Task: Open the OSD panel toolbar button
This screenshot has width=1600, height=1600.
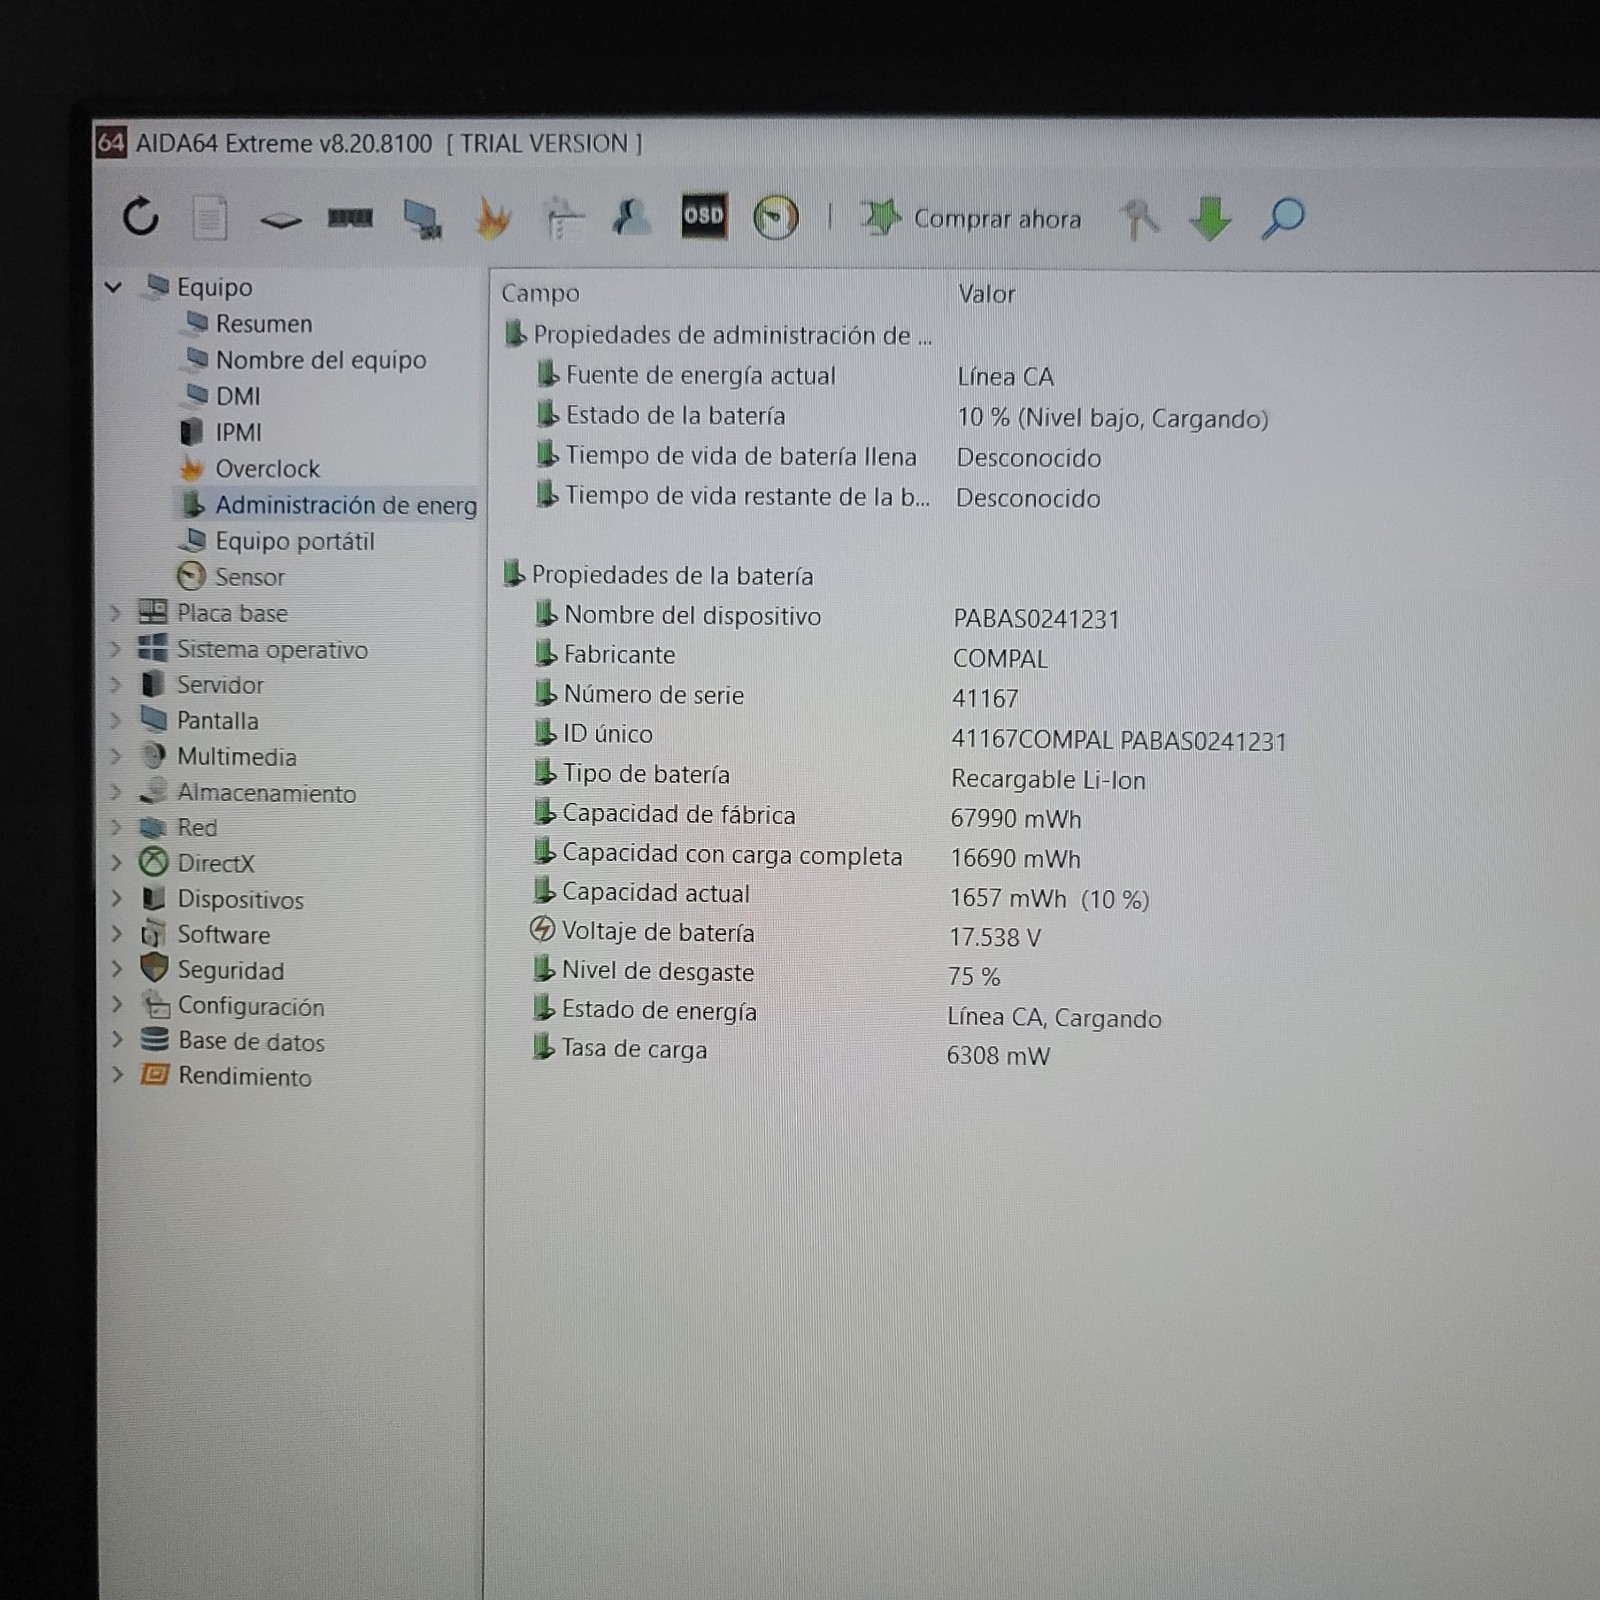Action: pyautogui.click(x=704, y=215)
